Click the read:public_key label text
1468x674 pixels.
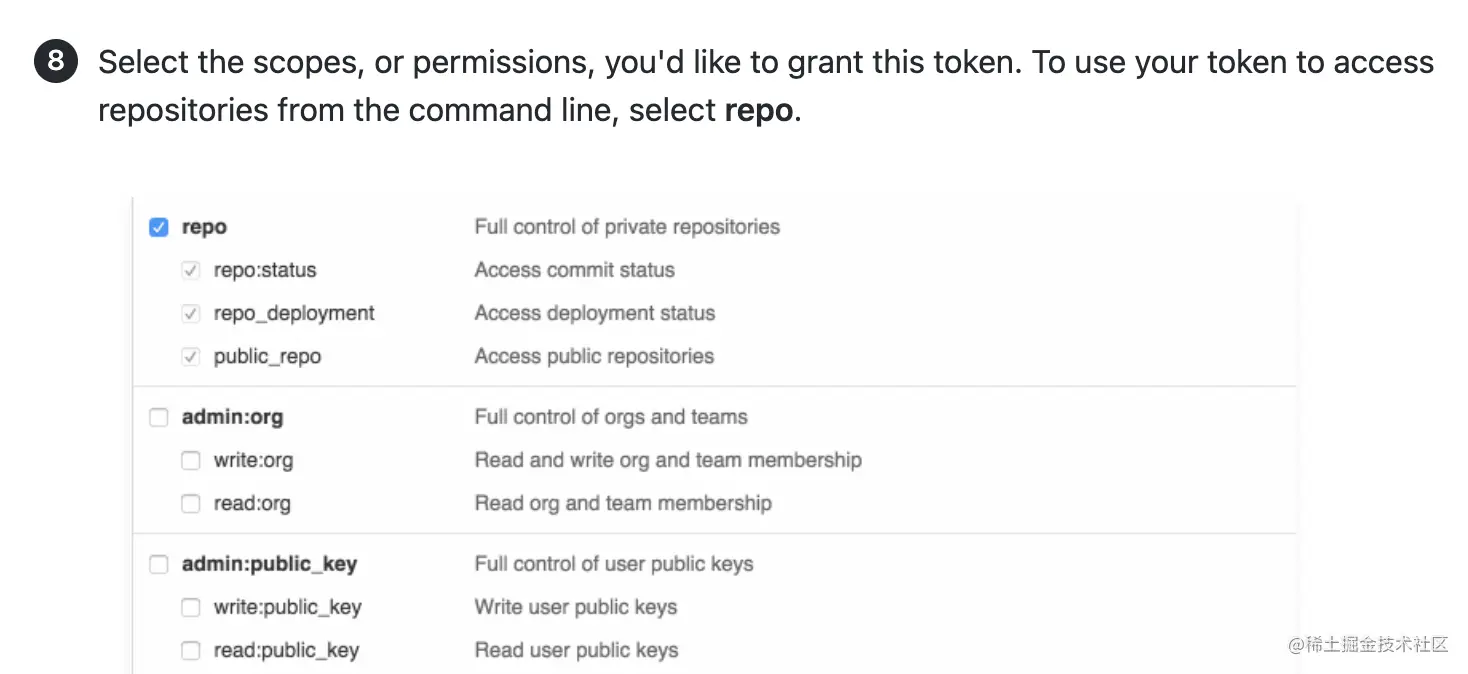pyautogui.click(x=287, y=650)
